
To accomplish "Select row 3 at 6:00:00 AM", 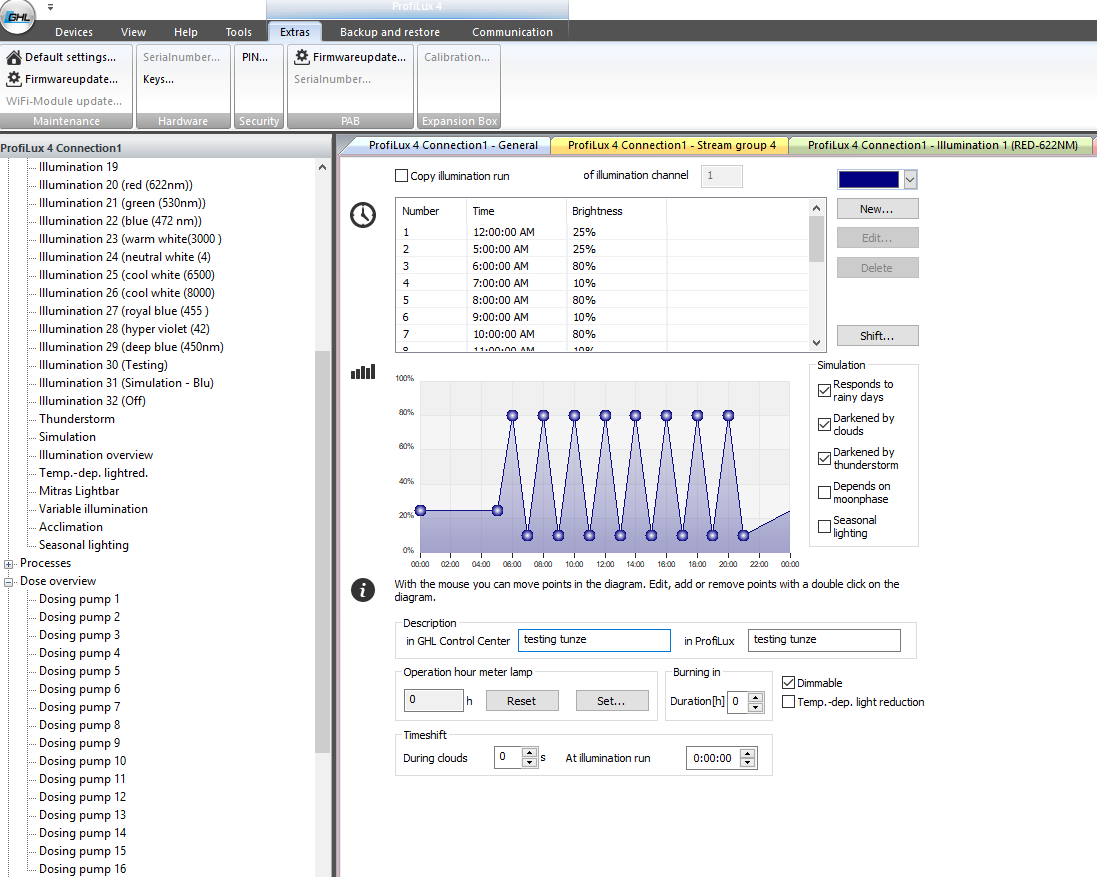I will click(602, 266).
